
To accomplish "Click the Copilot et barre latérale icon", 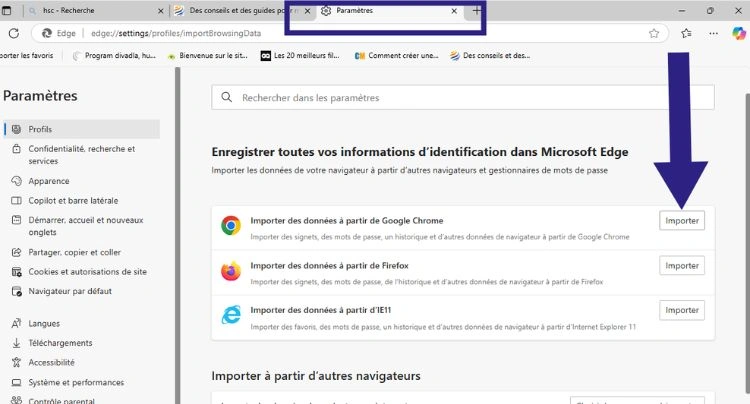I will coord(16,200).
